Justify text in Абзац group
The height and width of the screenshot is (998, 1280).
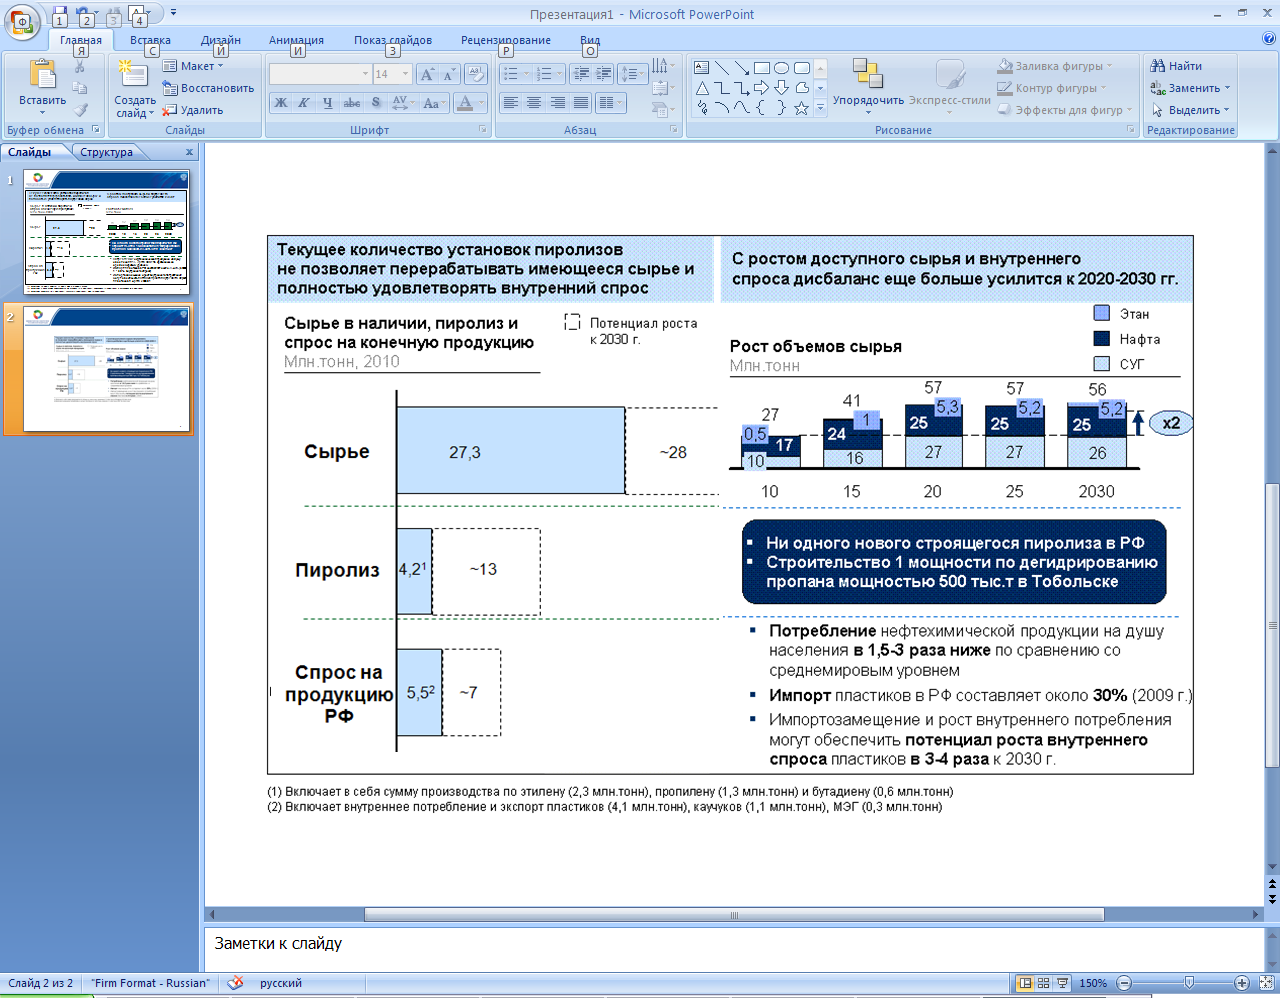[x=580, y=103]
